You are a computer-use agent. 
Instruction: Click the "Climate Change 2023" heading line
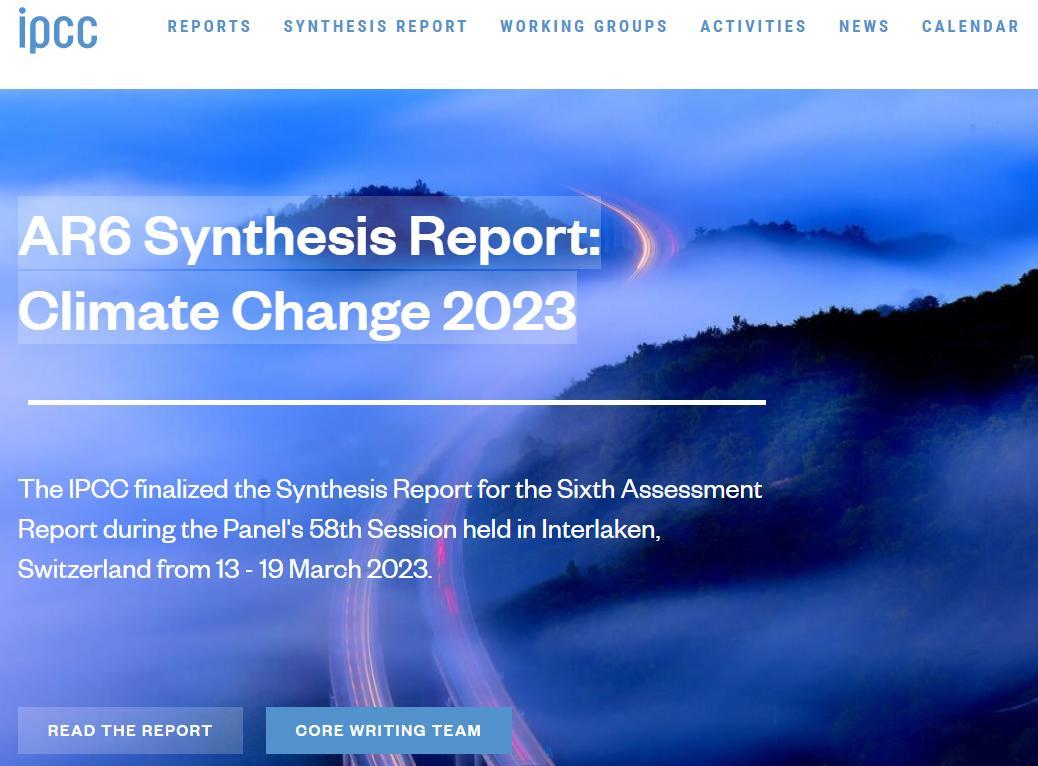tap(297, 309)
